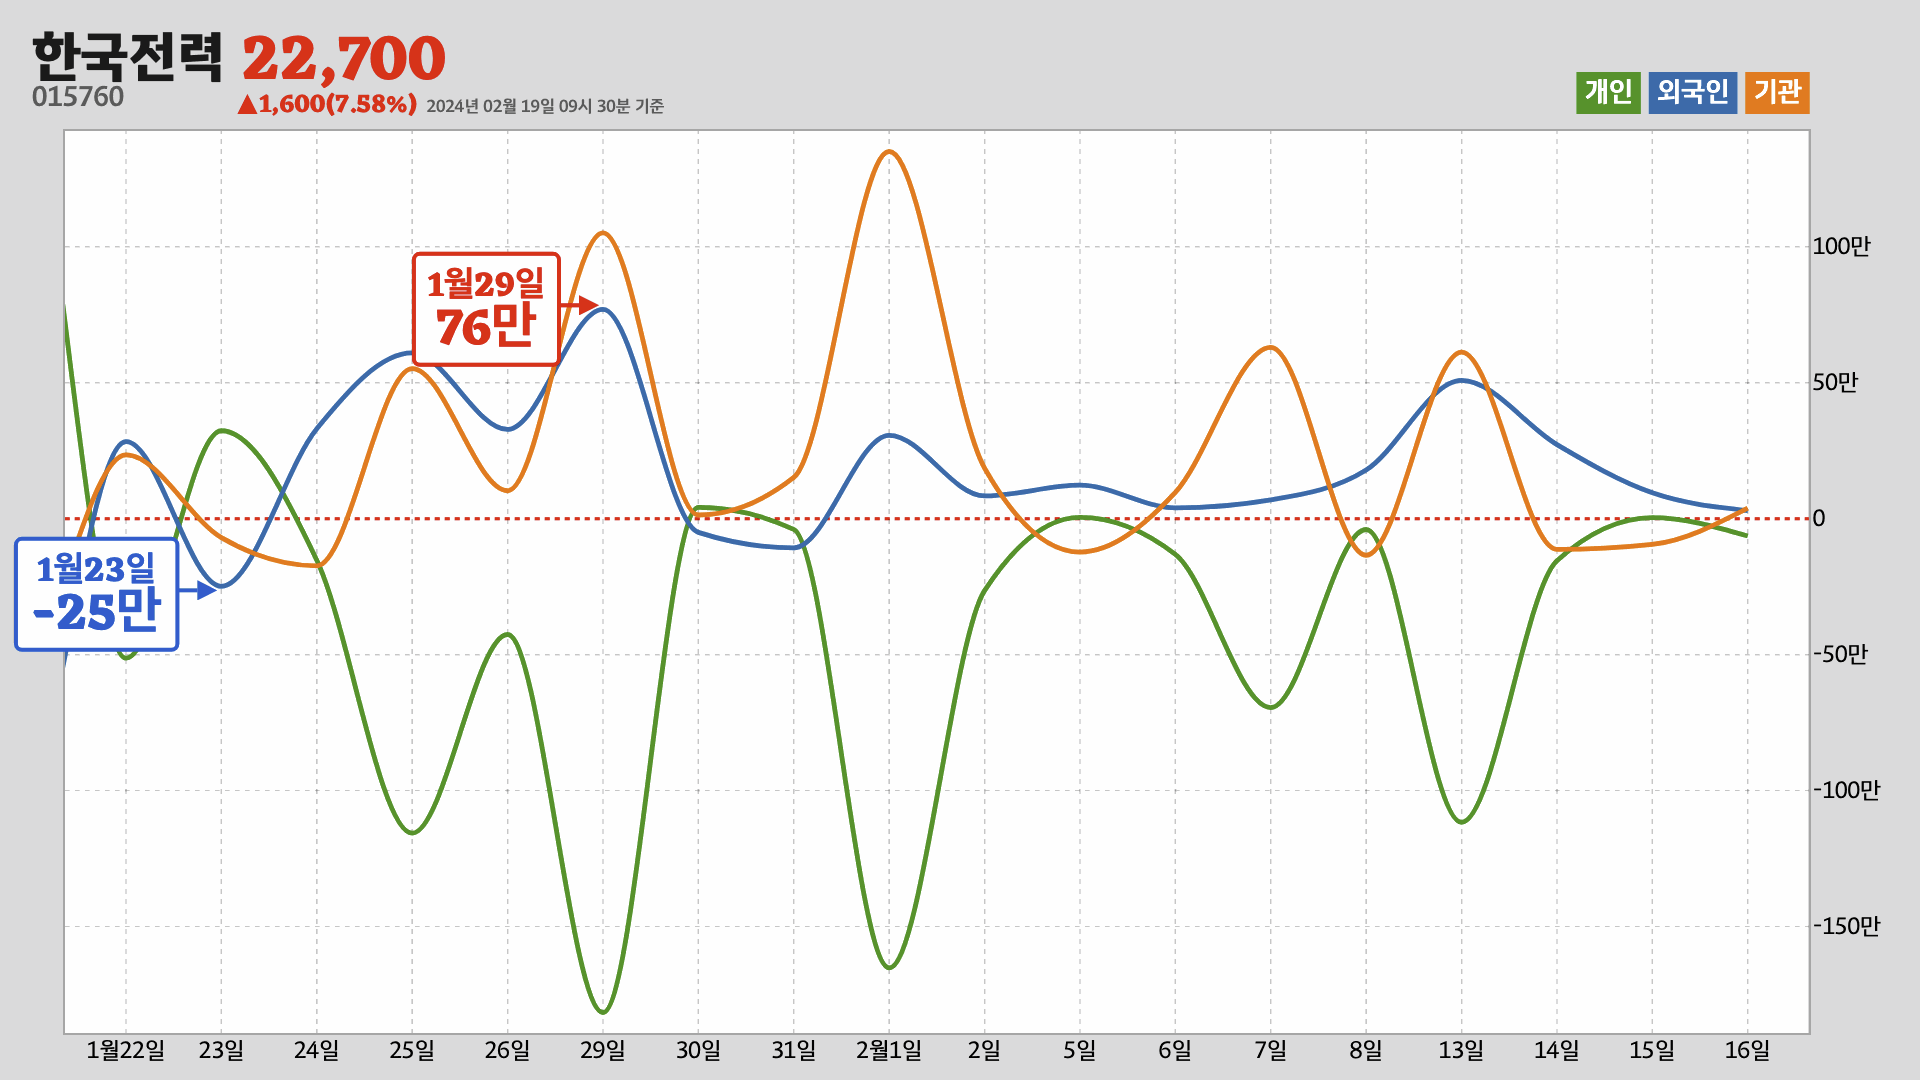The width and height of the screenshot is (1920, 1080).
Task: Click the 2월1일 x-axis label
Action: 889,1050
